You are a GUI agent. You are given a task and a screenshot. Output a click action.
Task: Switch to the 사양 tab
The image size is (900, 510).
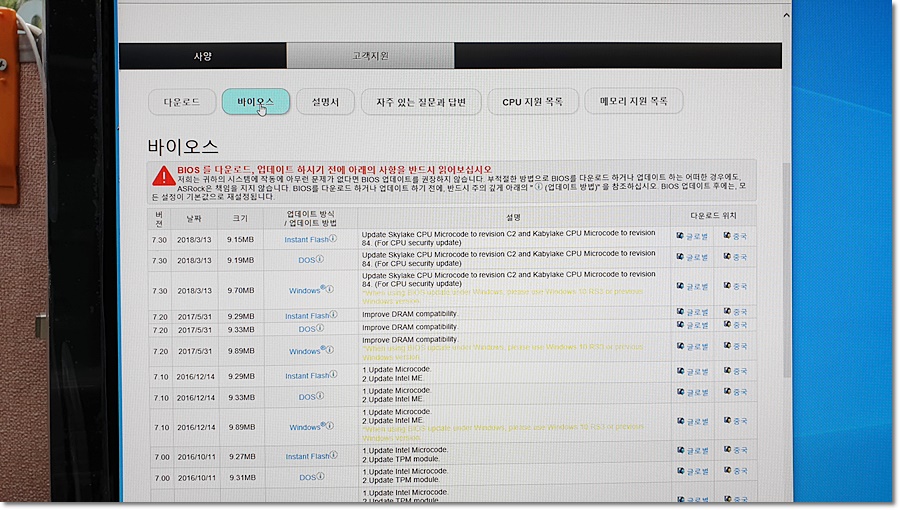coord(203,56)
